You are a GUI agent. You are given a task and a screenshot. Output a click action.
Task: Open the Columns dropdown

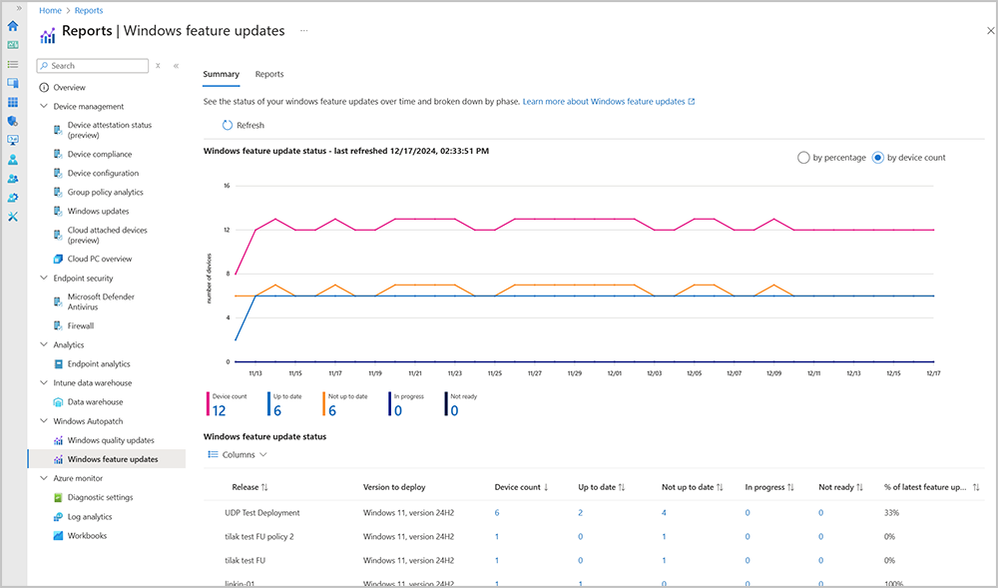237,454
